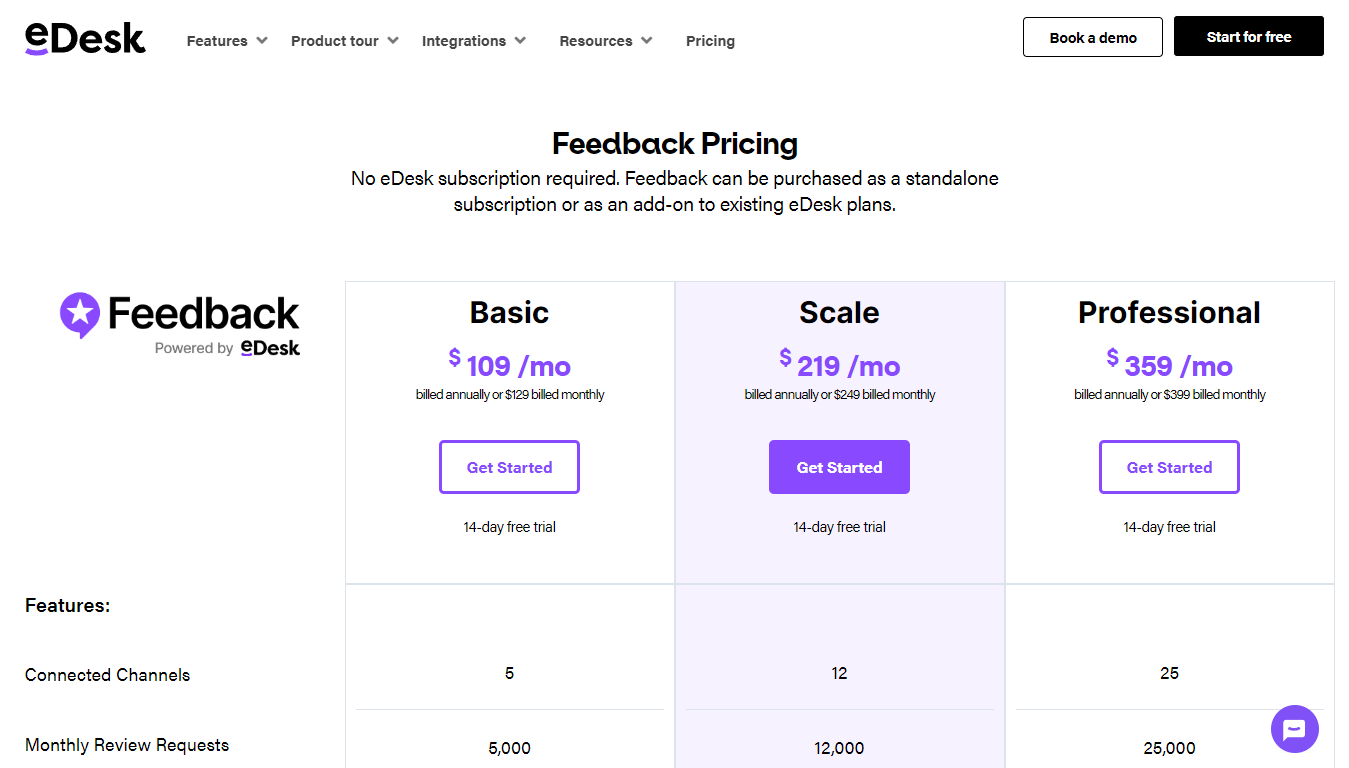Open the Features navigation menu

(217, 41)
